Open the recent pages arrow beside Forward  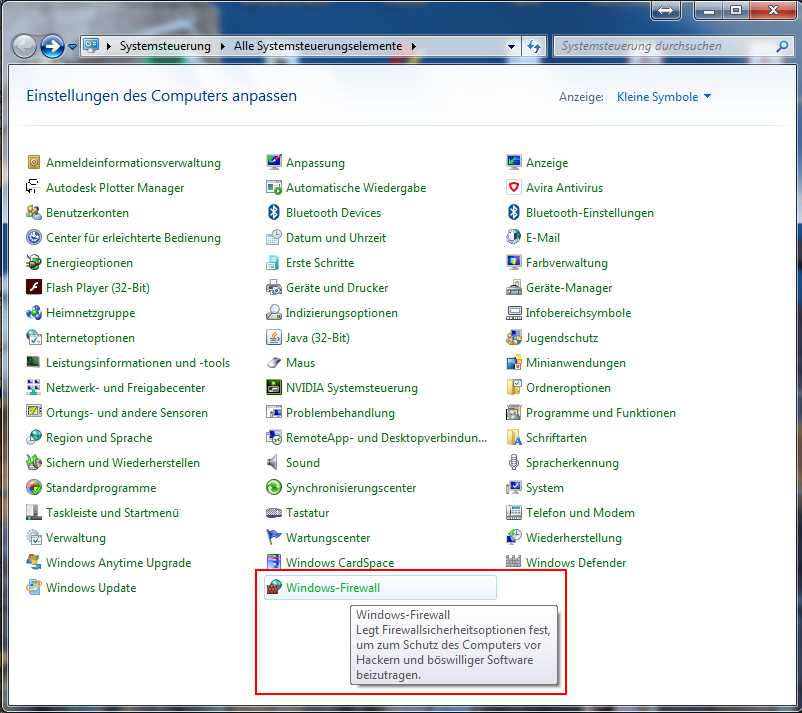tap(73, 47)
